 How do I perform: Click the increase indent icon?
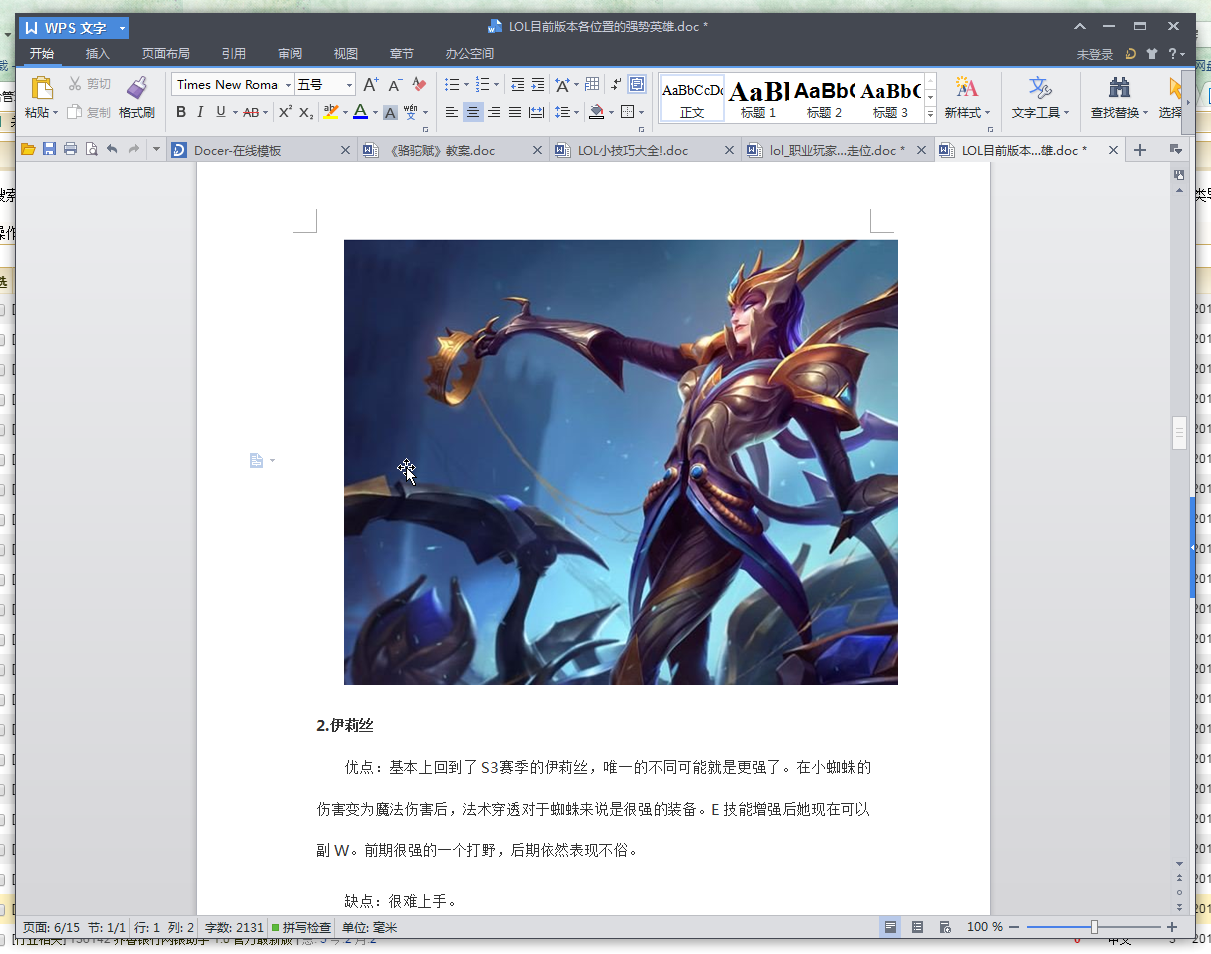[538, 84]
